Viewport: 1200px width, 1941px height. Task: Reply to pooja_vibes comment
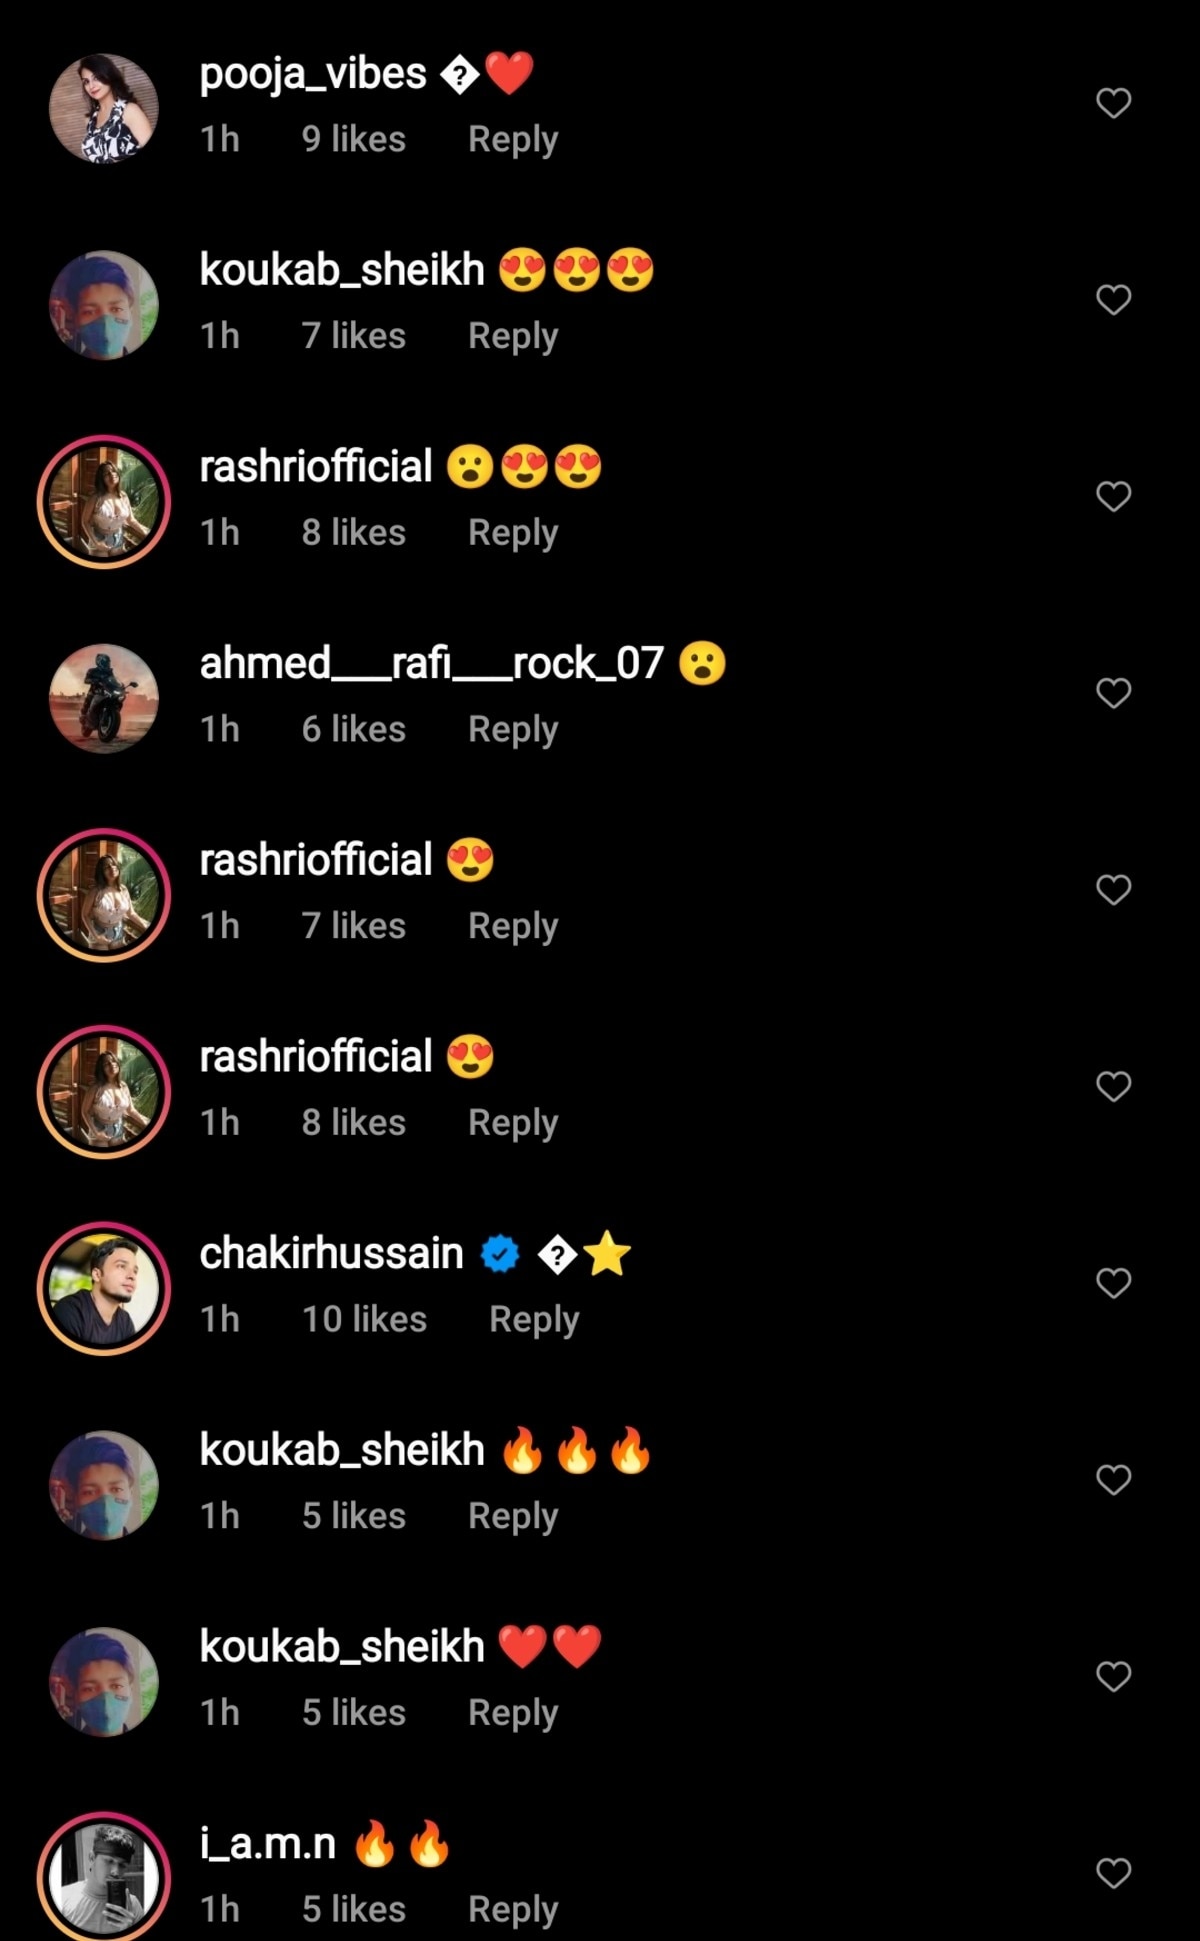pos(513,139)
